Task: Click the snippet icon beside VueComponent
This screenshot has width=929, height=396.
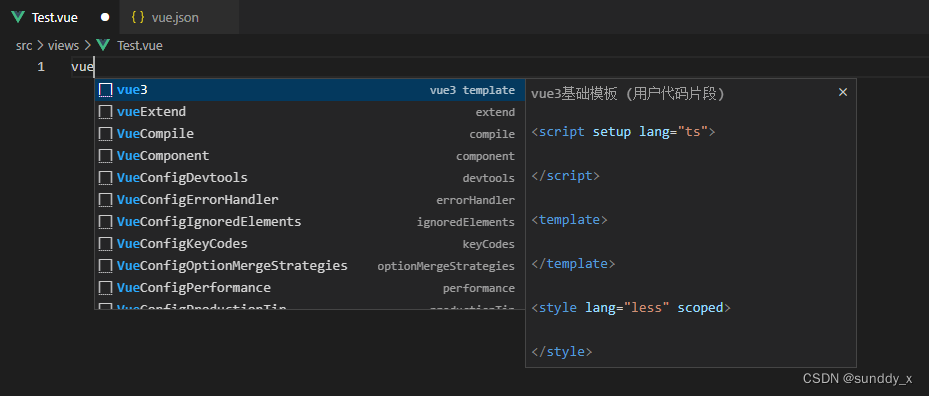Action: [x=105, y=156]
